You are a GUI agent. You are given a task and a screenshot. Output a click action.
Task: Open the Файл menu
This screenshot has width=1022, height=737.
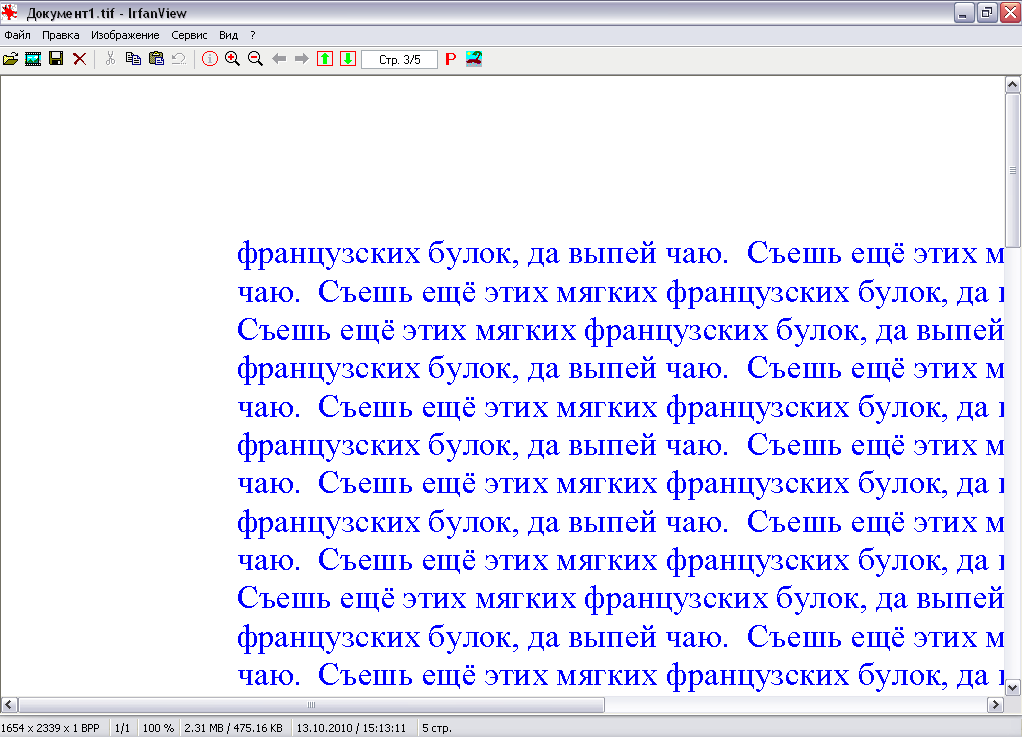[17, 35]
